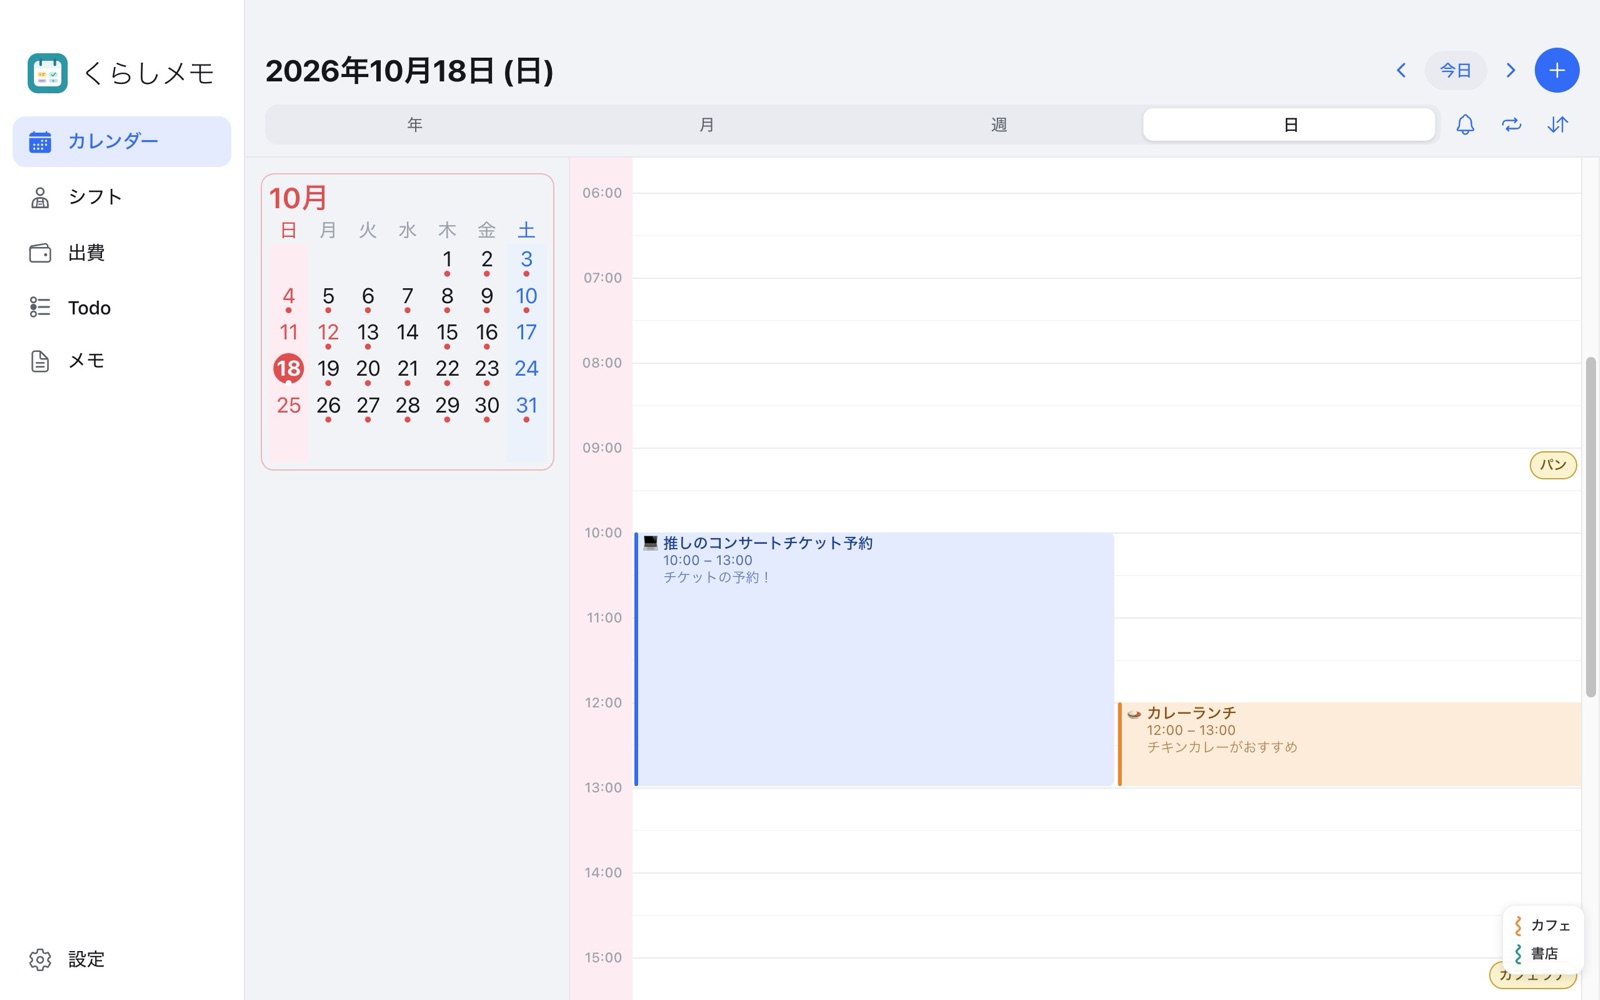Viewport: 1600px width, 1000px height.
Task: Pick October 25 in mini calendar
Action: pos(288,406)
